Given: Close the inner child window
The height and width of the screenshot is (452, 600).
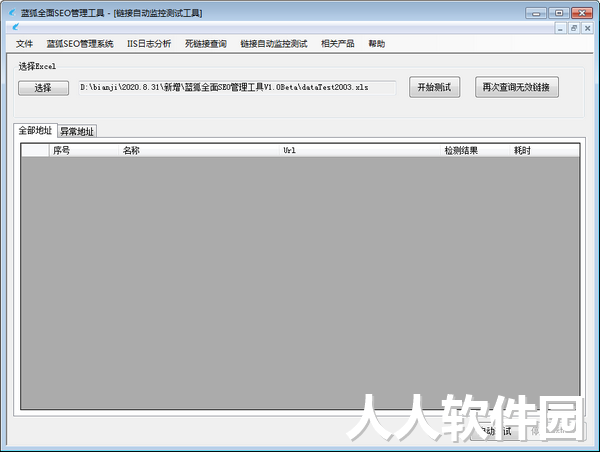Looking at the screenshot, I should [x=587, y=28].
